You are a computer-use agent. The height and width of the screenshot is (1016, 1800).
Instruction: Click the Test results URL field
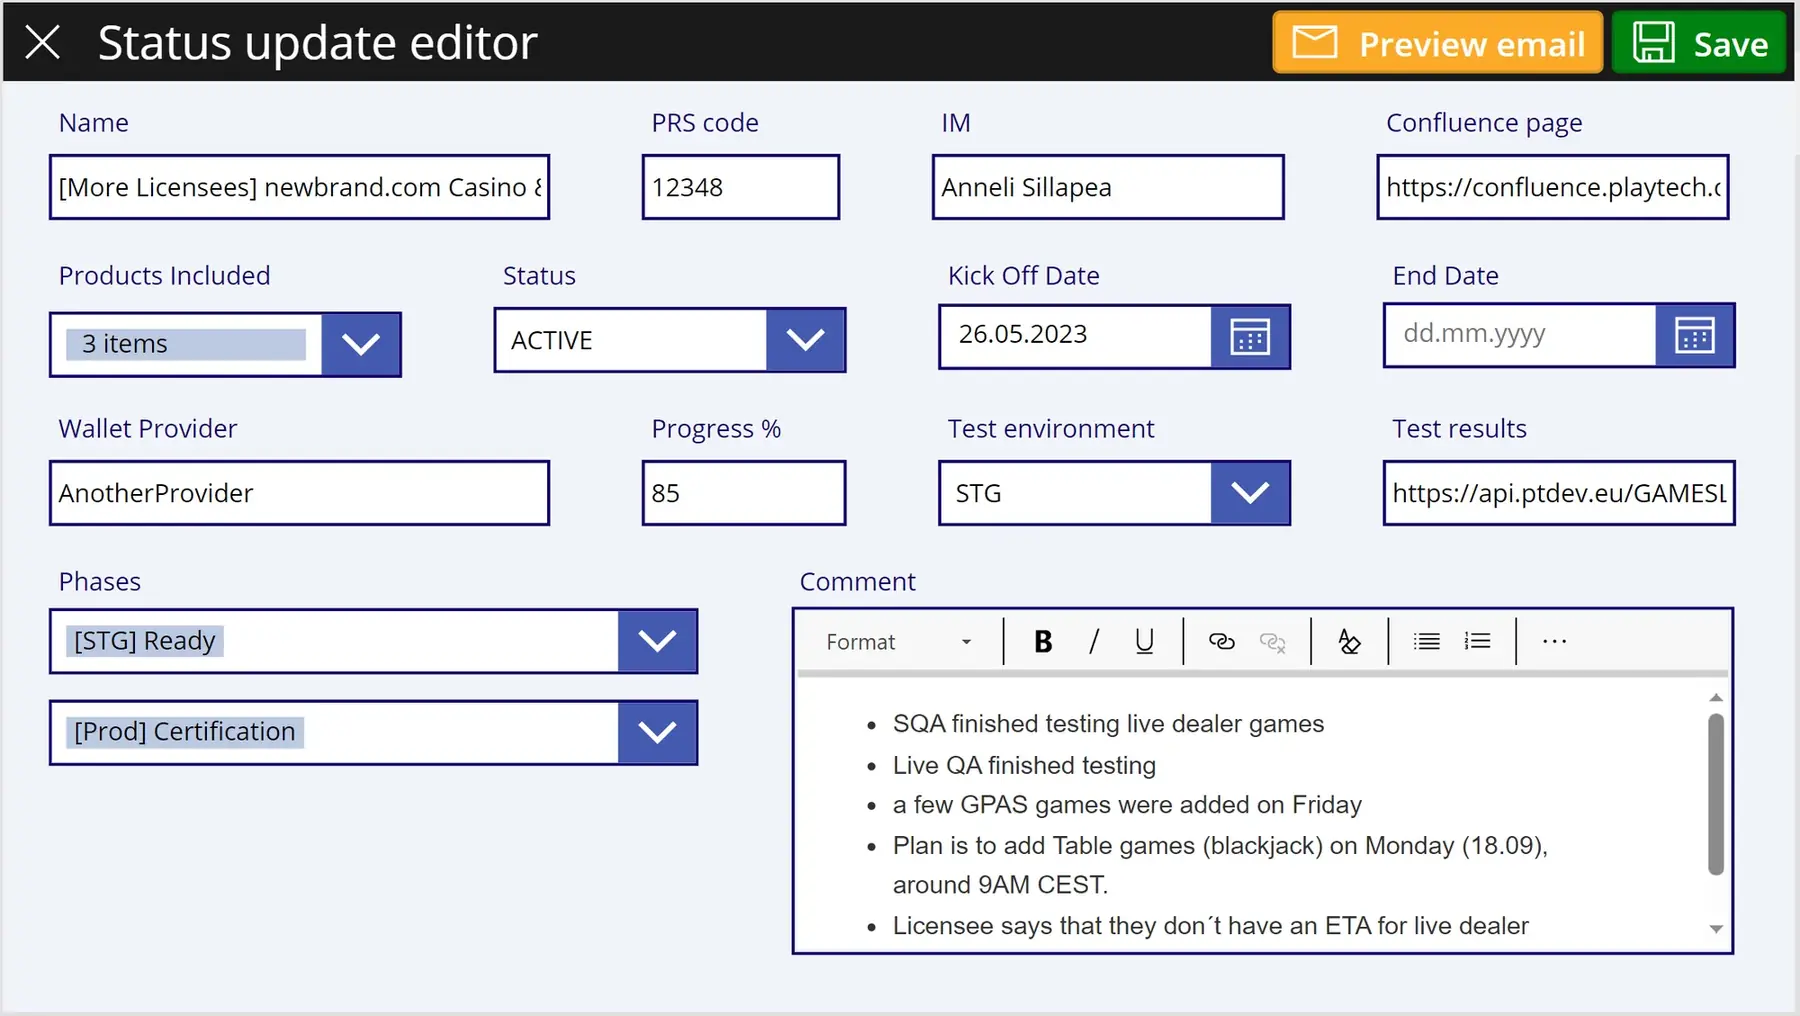point(1559,493)
